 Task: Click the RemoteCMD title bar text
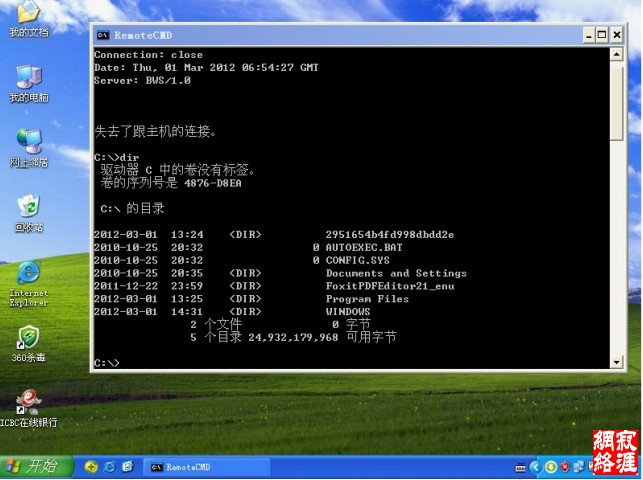pos(143,35)
